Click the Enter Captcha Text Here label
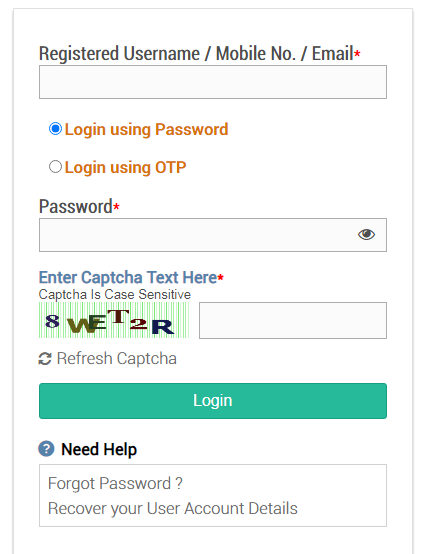 128,277
